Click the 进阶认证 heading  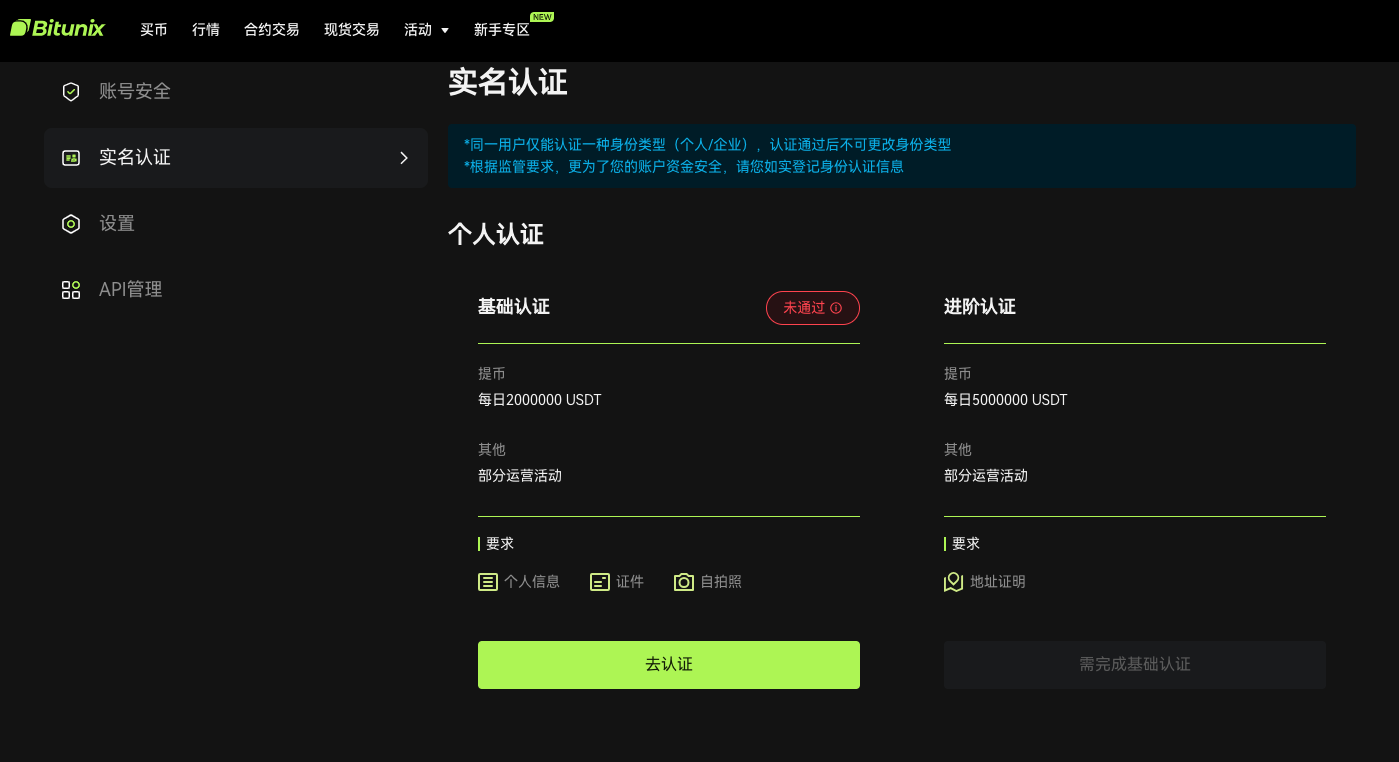coord(980,307)
